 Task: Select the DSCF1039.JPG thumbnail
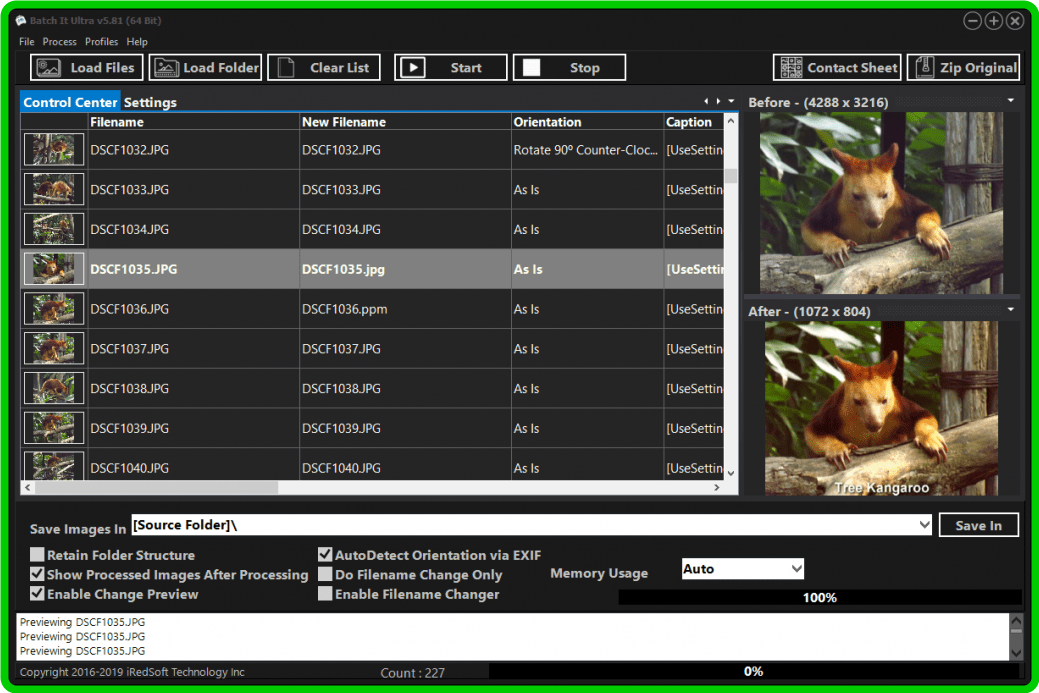54,428
